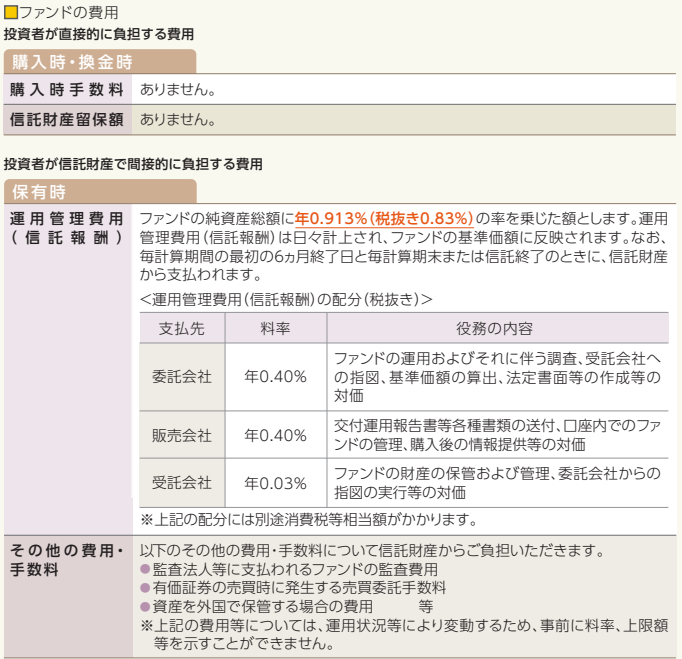Click the 料率 column header
682x659 pixels.
click(275, 329)
